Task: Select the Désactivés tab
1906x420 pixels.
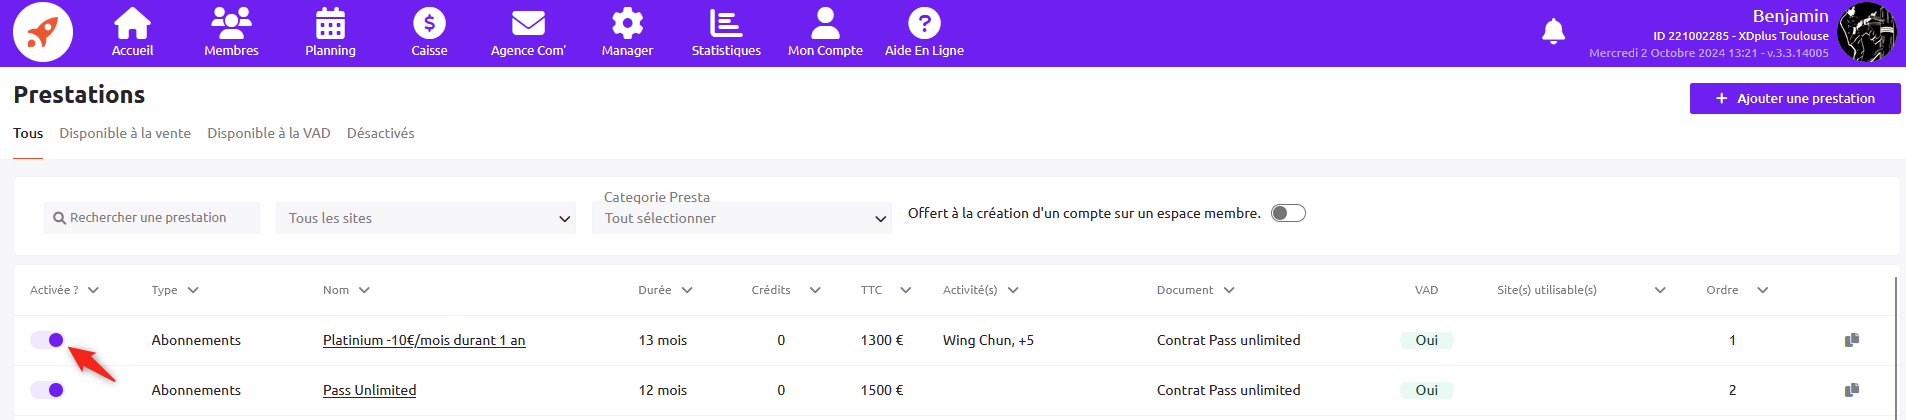Action: (x=380, y=133)
